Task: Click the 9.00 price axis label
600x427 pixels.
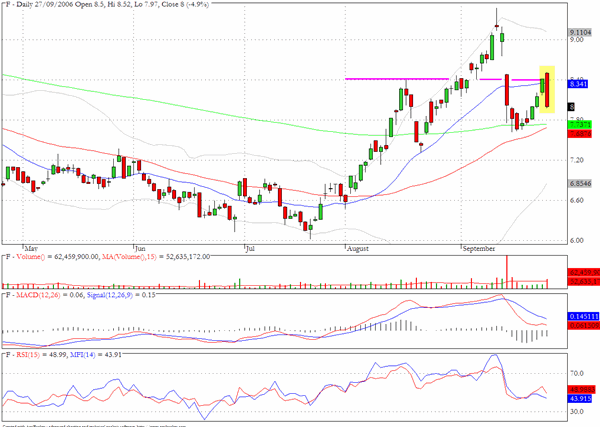Action: coord(576,39)
